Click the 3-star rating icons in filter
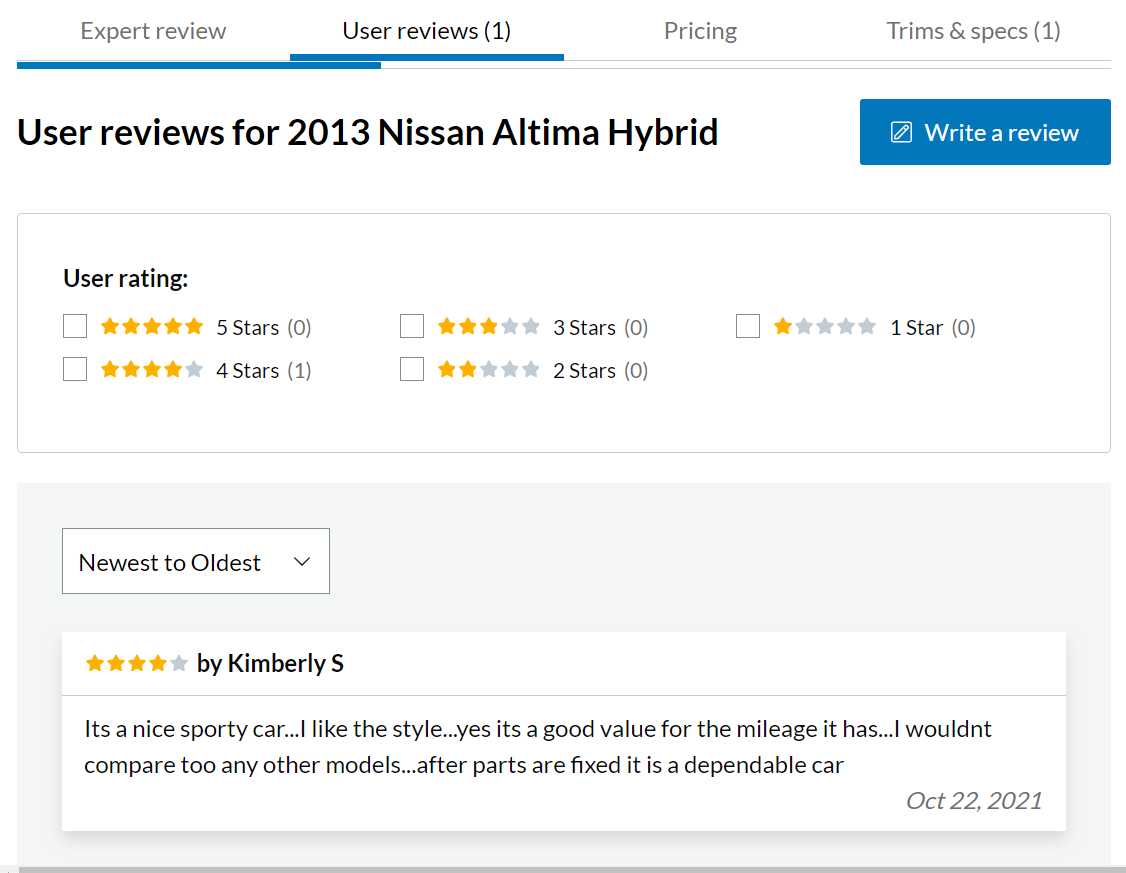This screenshot has height=873, width=1126. click(x=488, y=327)
